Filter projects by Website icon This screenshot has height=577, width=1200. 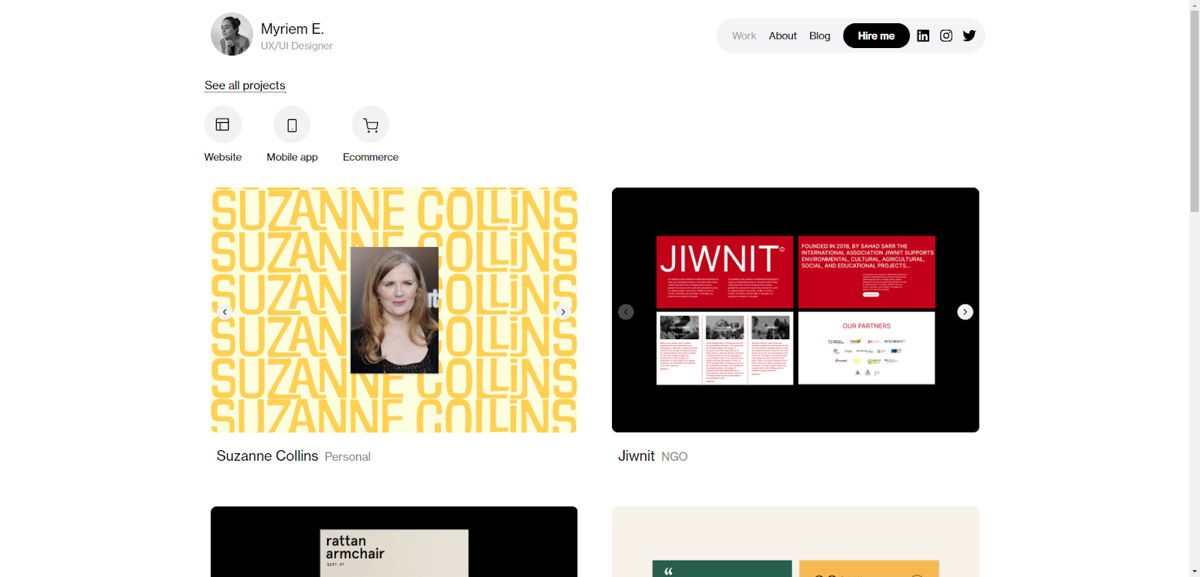223,125
